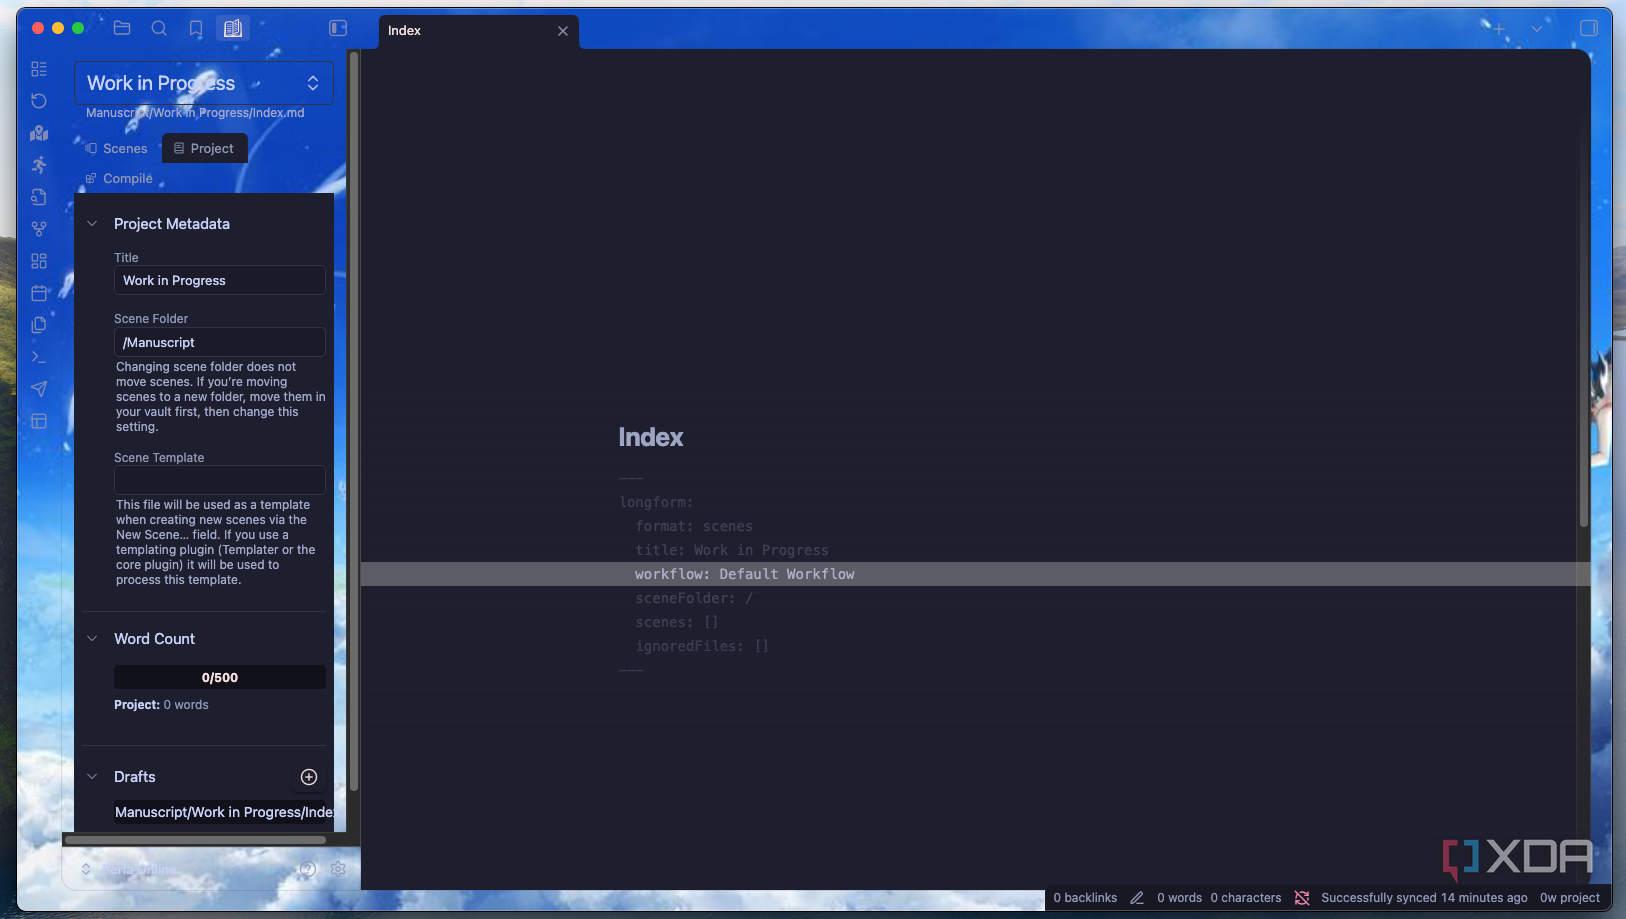Viewport: 1626px width, 919px height.
Task: Click the Index note heading
Action: coord(650,437)
